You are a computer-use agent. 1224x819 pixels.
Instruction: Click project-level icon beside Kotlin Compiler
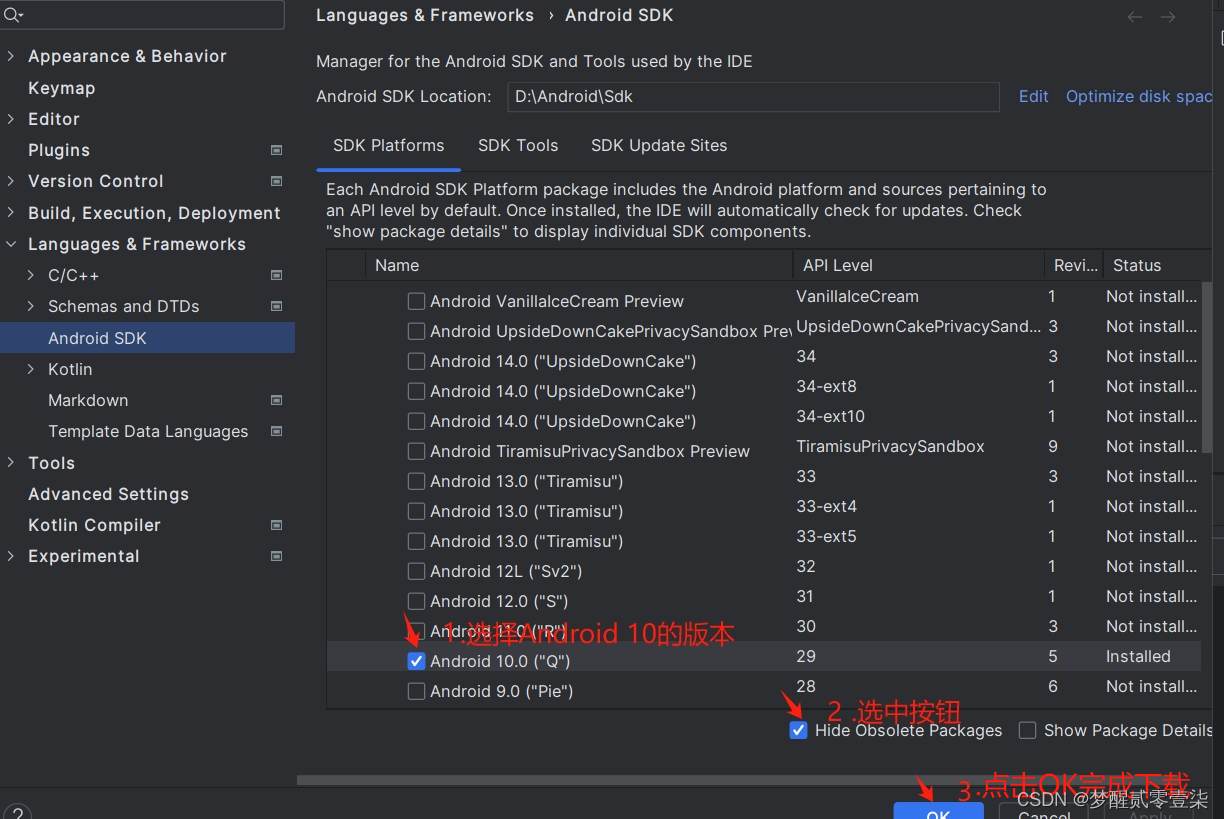point(277,525)
